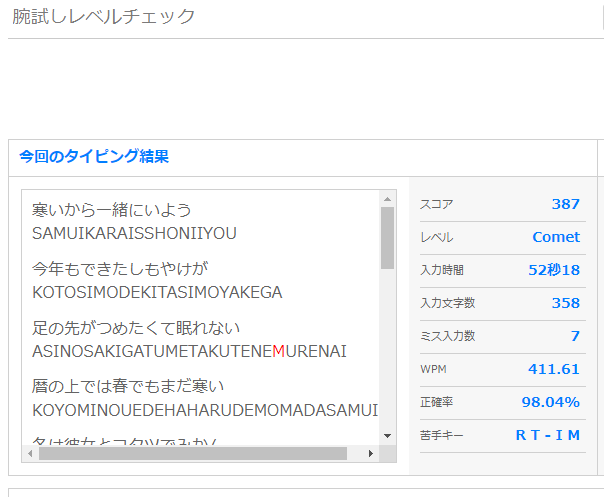
Task: Click the ミス入力数 value 7
Action: pyautogui.click(x=575, y=336)
